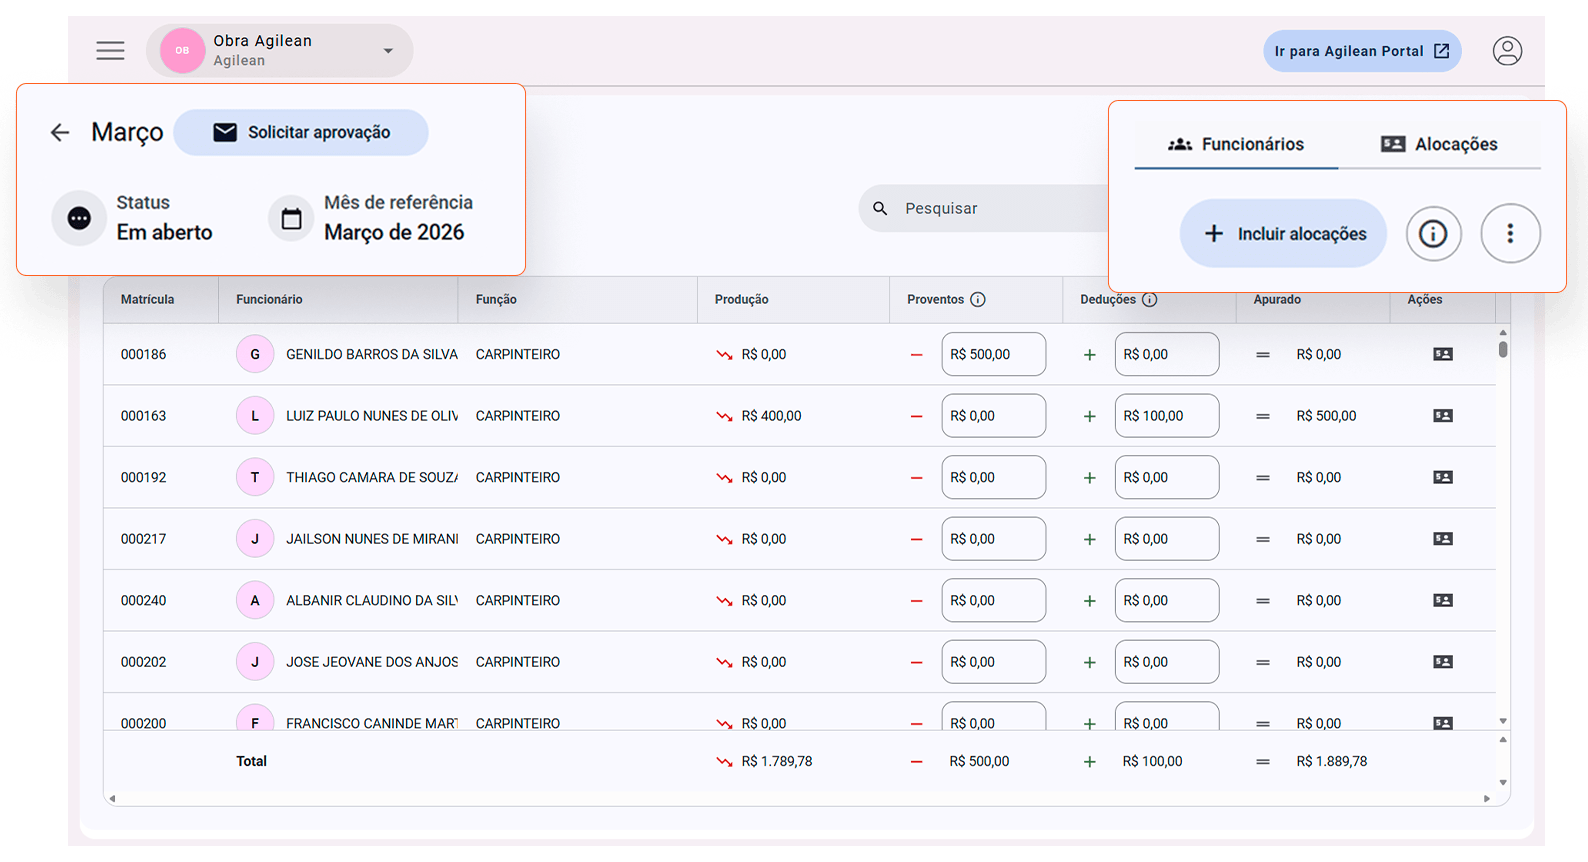This screenshot has width=1588, height=862.
Task: Click the A avatar of Albanir Claudino
Action: click(255, 600)
